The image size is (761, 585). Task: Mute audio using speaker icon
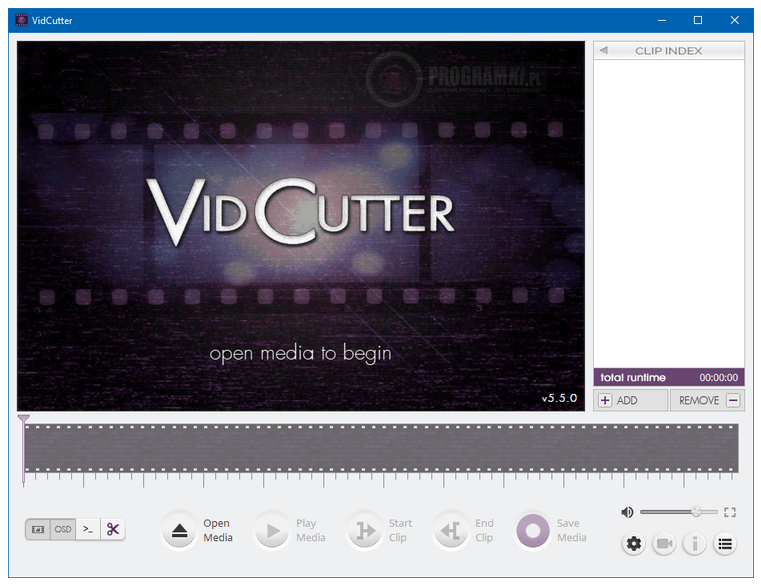tap(627, 512)
